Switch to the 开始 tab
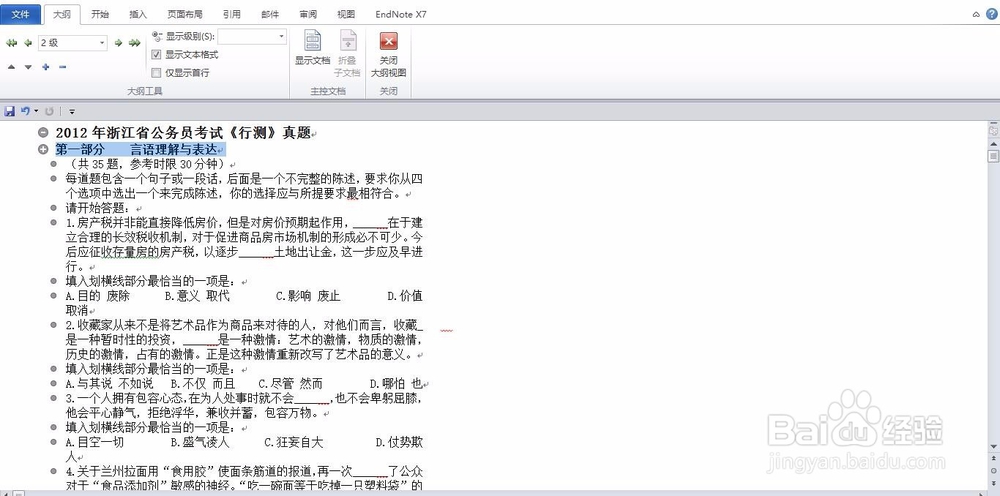 click(x=100, y=14)
